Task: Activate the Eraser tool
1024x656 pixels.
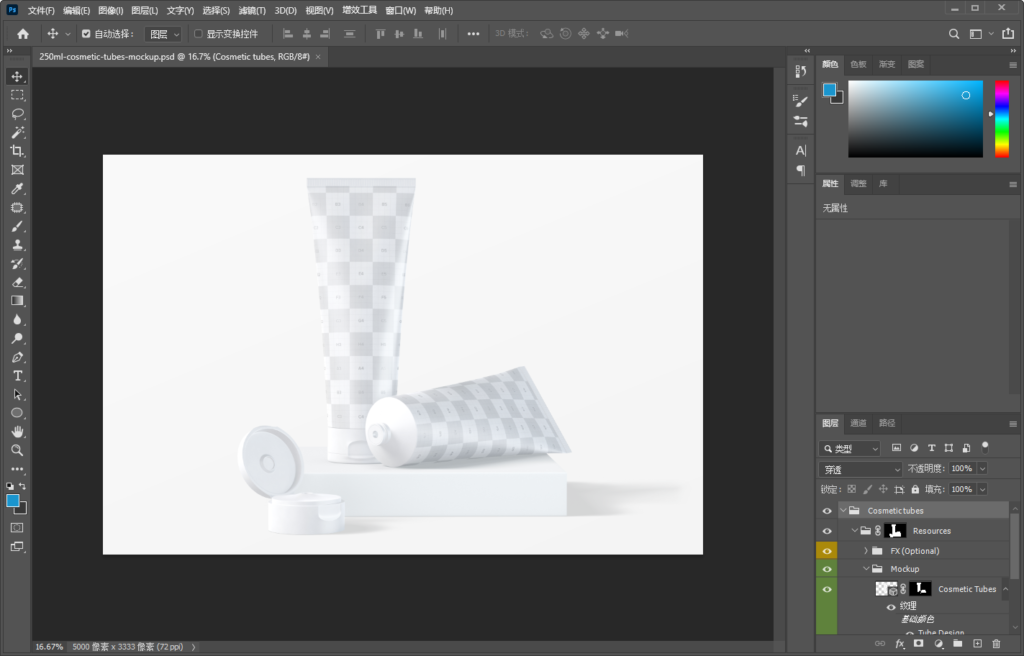Action: 17,282
